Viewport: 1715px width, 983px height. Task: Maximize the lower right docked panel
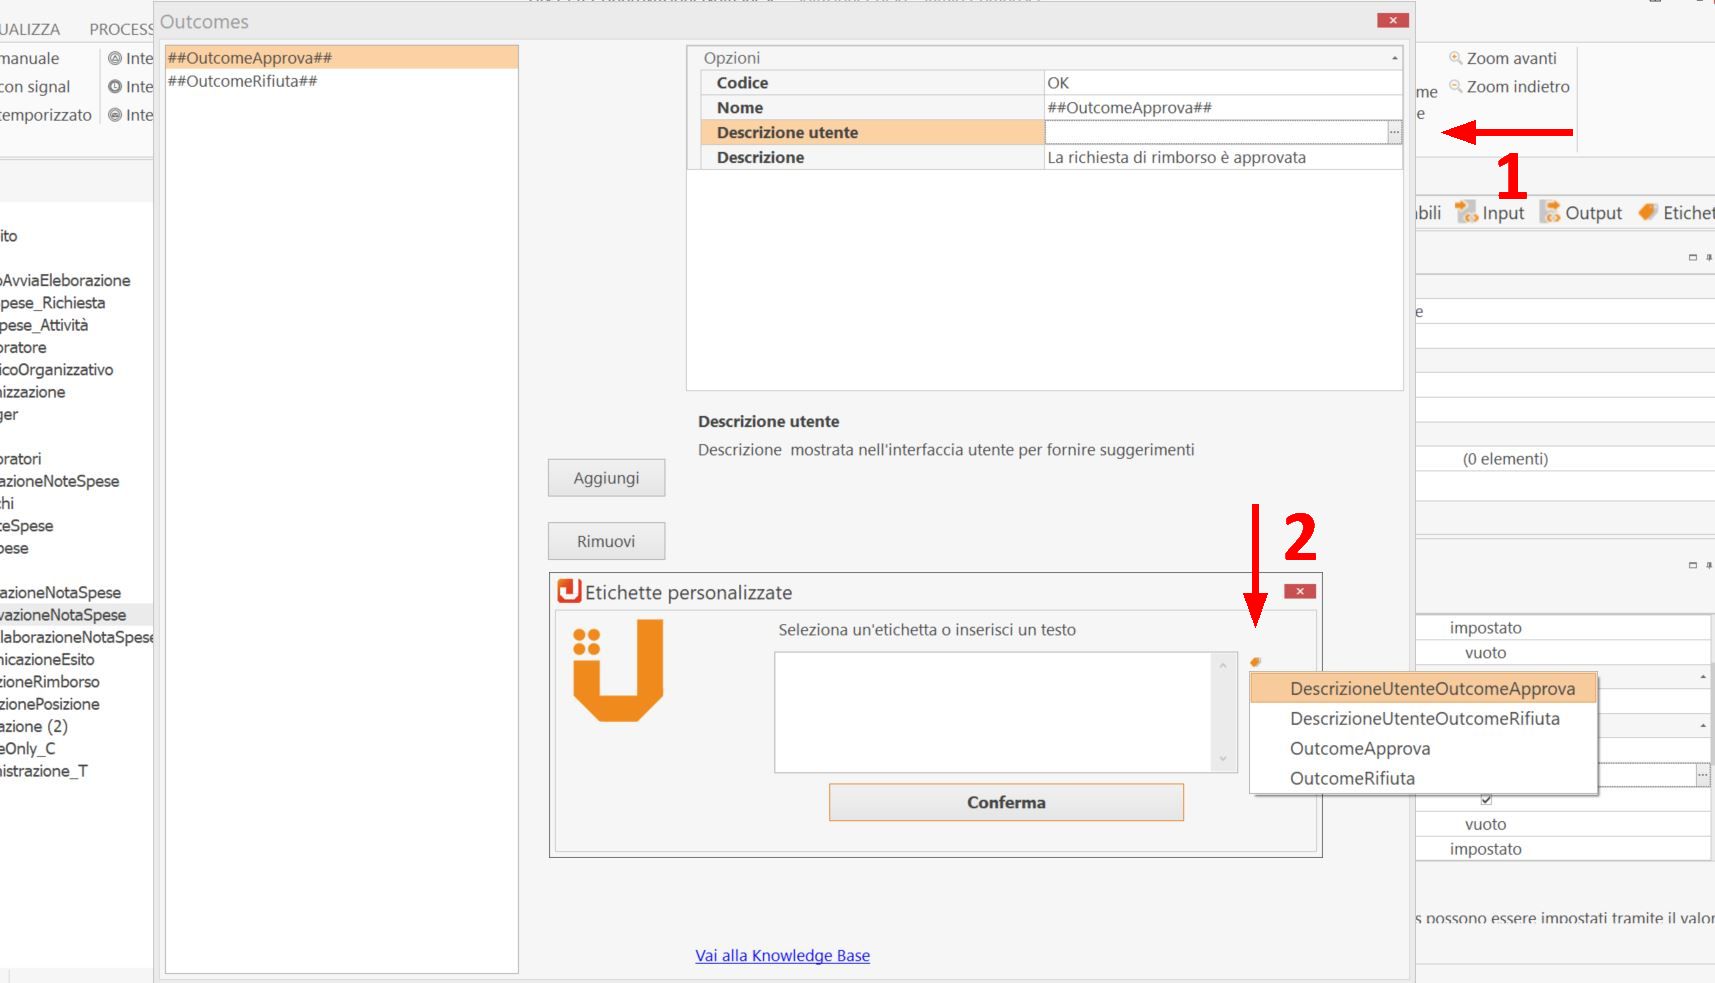pos(1692,565)
